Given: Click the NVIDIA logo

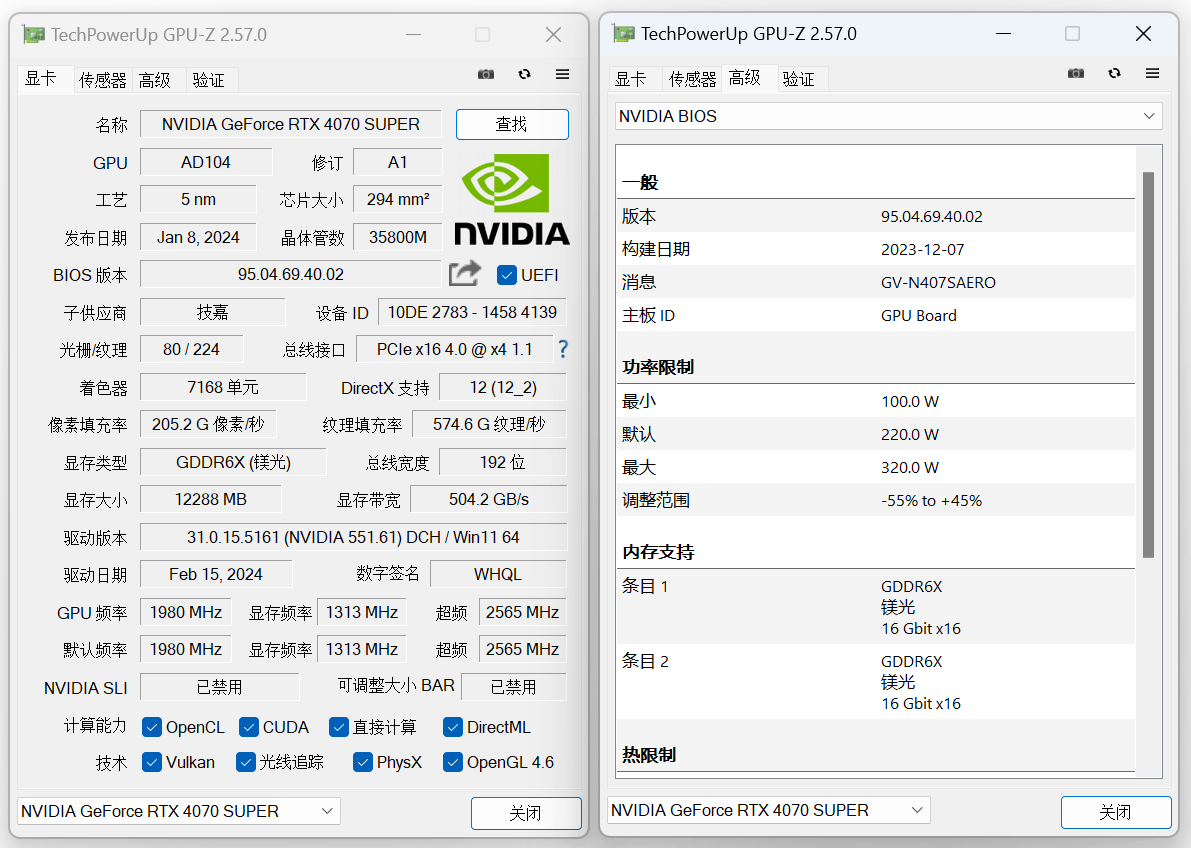Looking at the screenshot, I should pyautogui.click(x=512, y=198).
